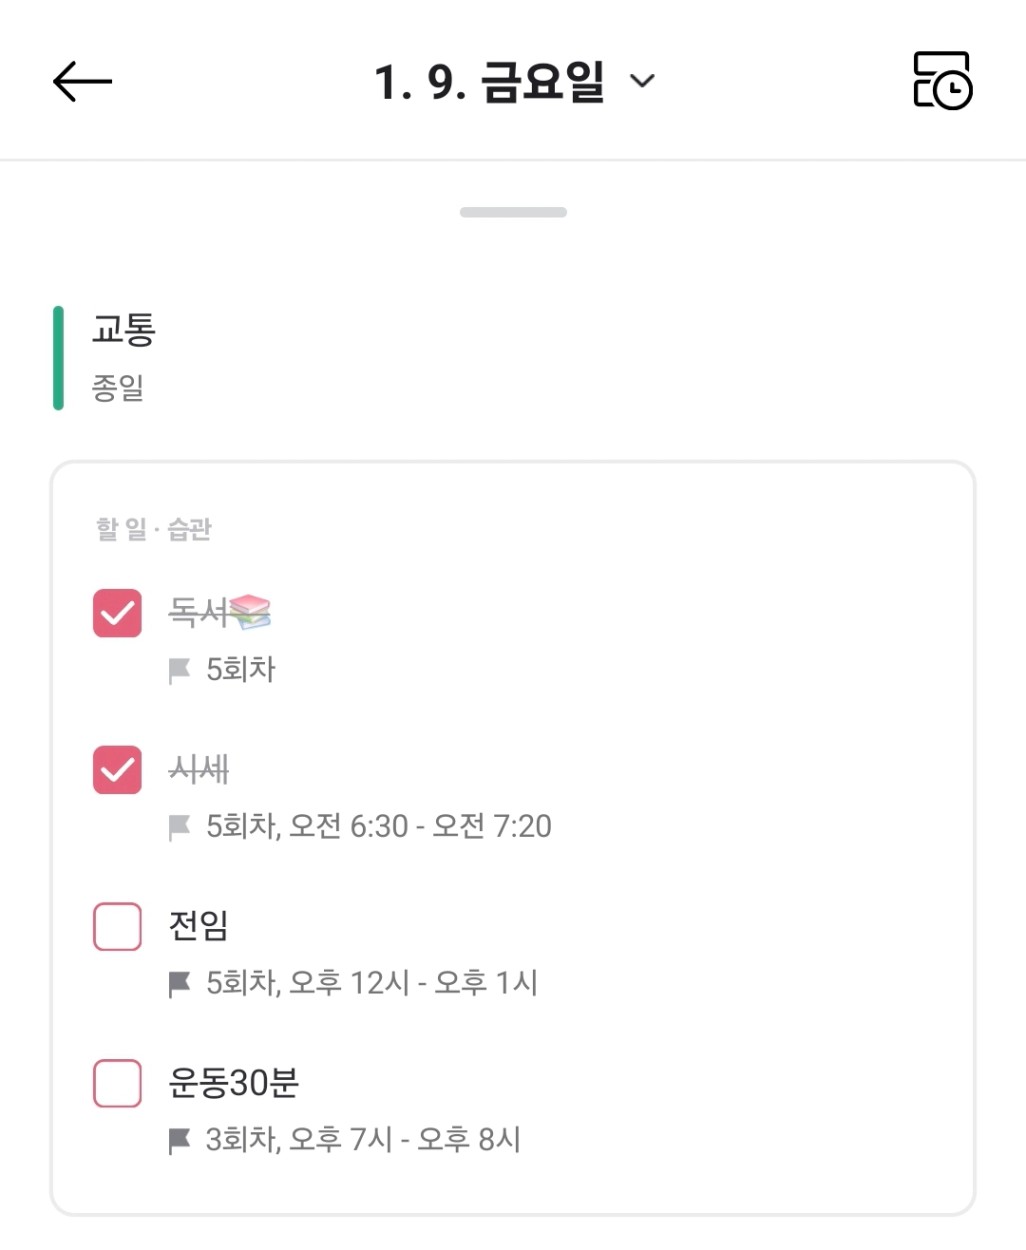Uncheck the 독서 habit checkbox

pyautogui.click(x=117, y=613)
